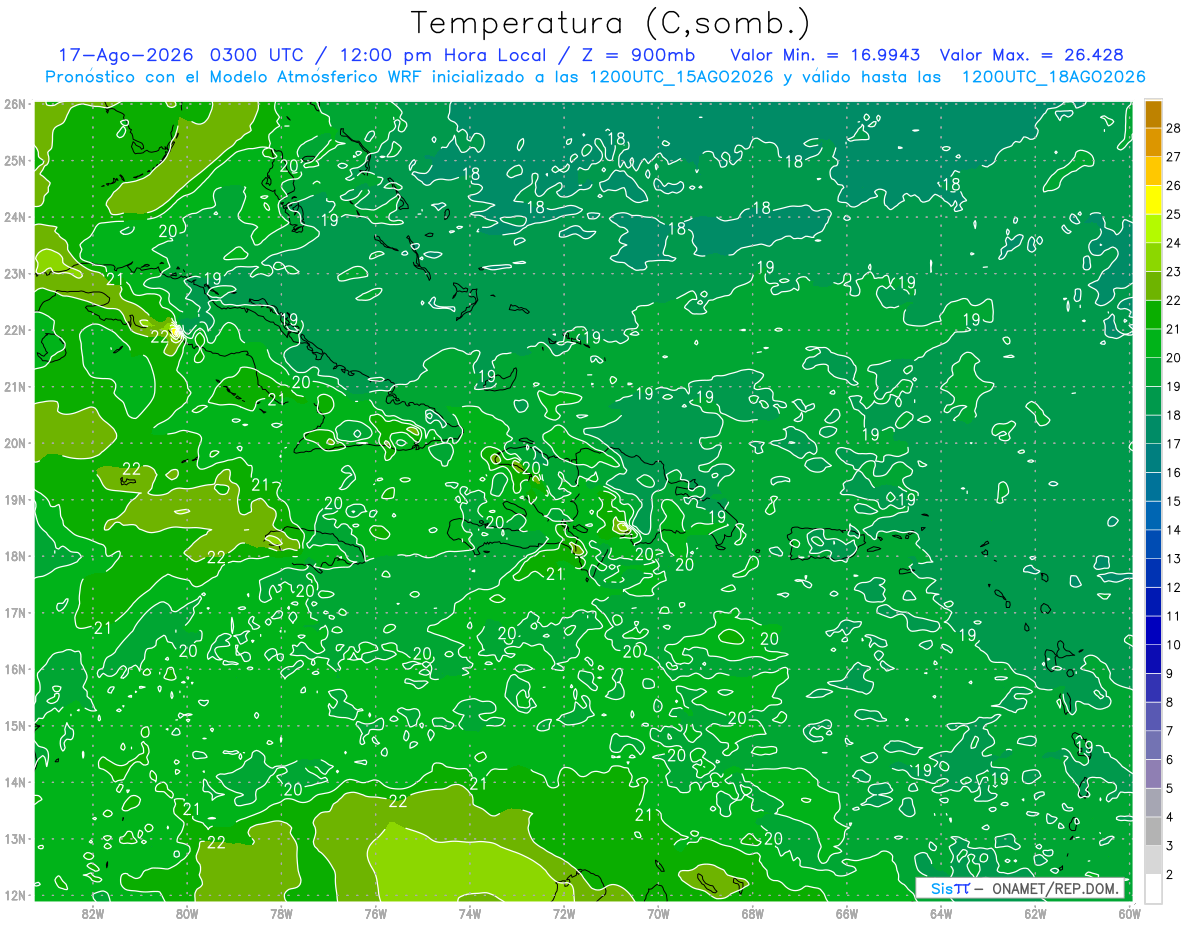
Task: Select the '17-Ago-2026' date text
Action: 125,55
